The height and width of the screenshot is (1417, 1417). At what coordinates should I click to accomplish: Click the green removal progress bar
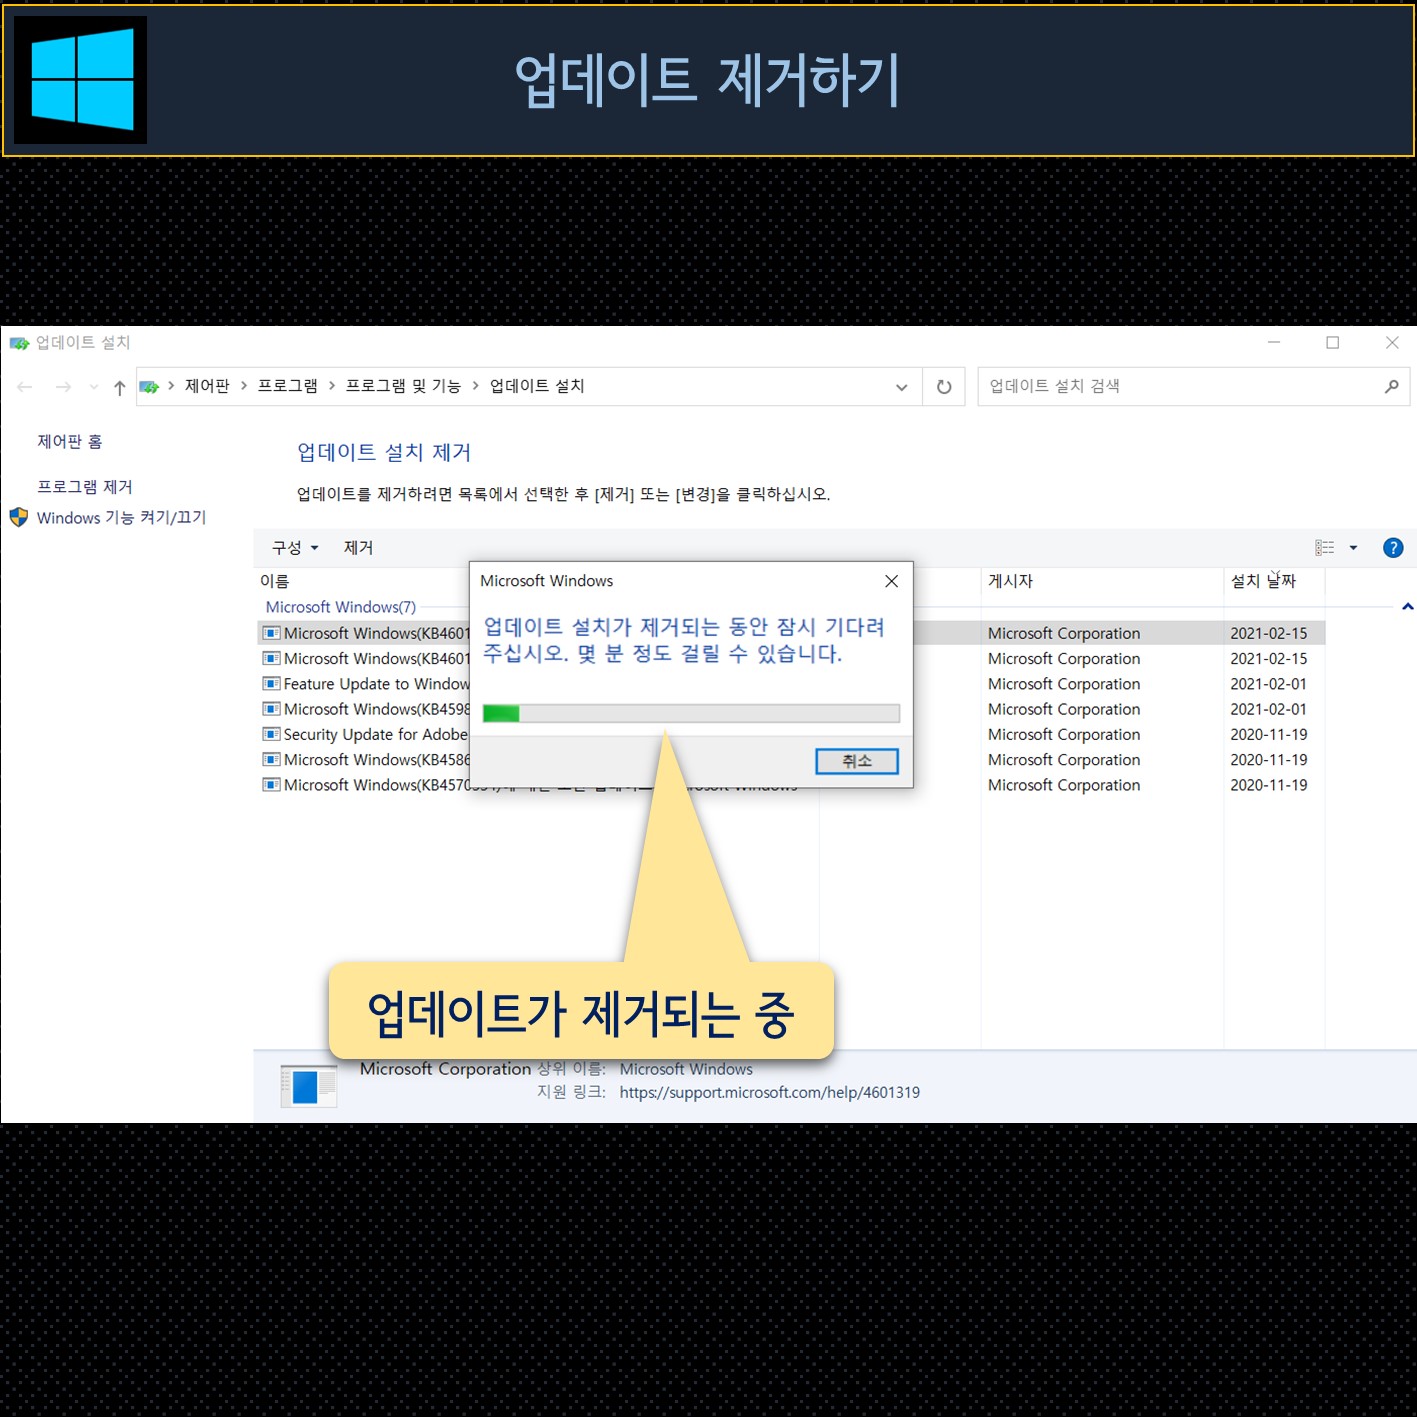[x=691, y=713]
